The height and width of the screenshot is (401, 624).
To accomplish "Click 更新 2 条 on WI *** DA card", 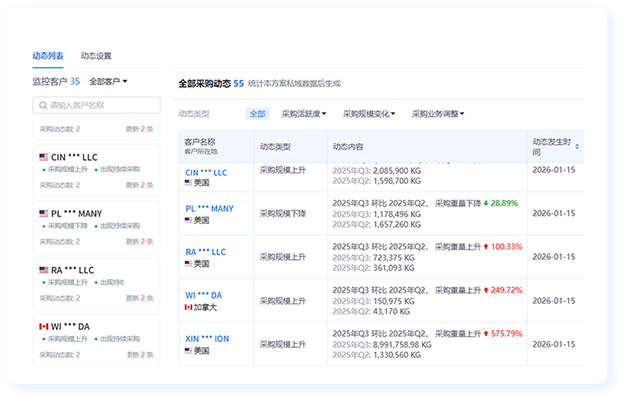I will click(140, 354).
